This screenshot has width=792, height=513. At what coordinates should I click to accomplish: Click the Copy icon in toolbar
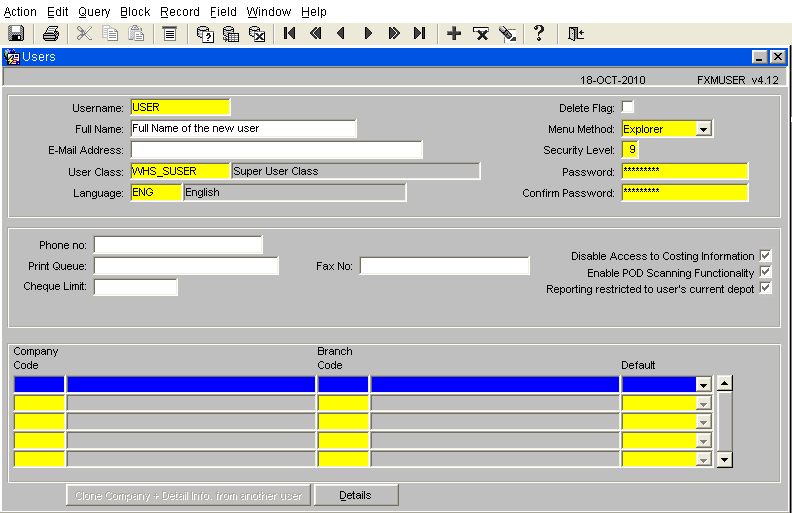tap(110, 33)
